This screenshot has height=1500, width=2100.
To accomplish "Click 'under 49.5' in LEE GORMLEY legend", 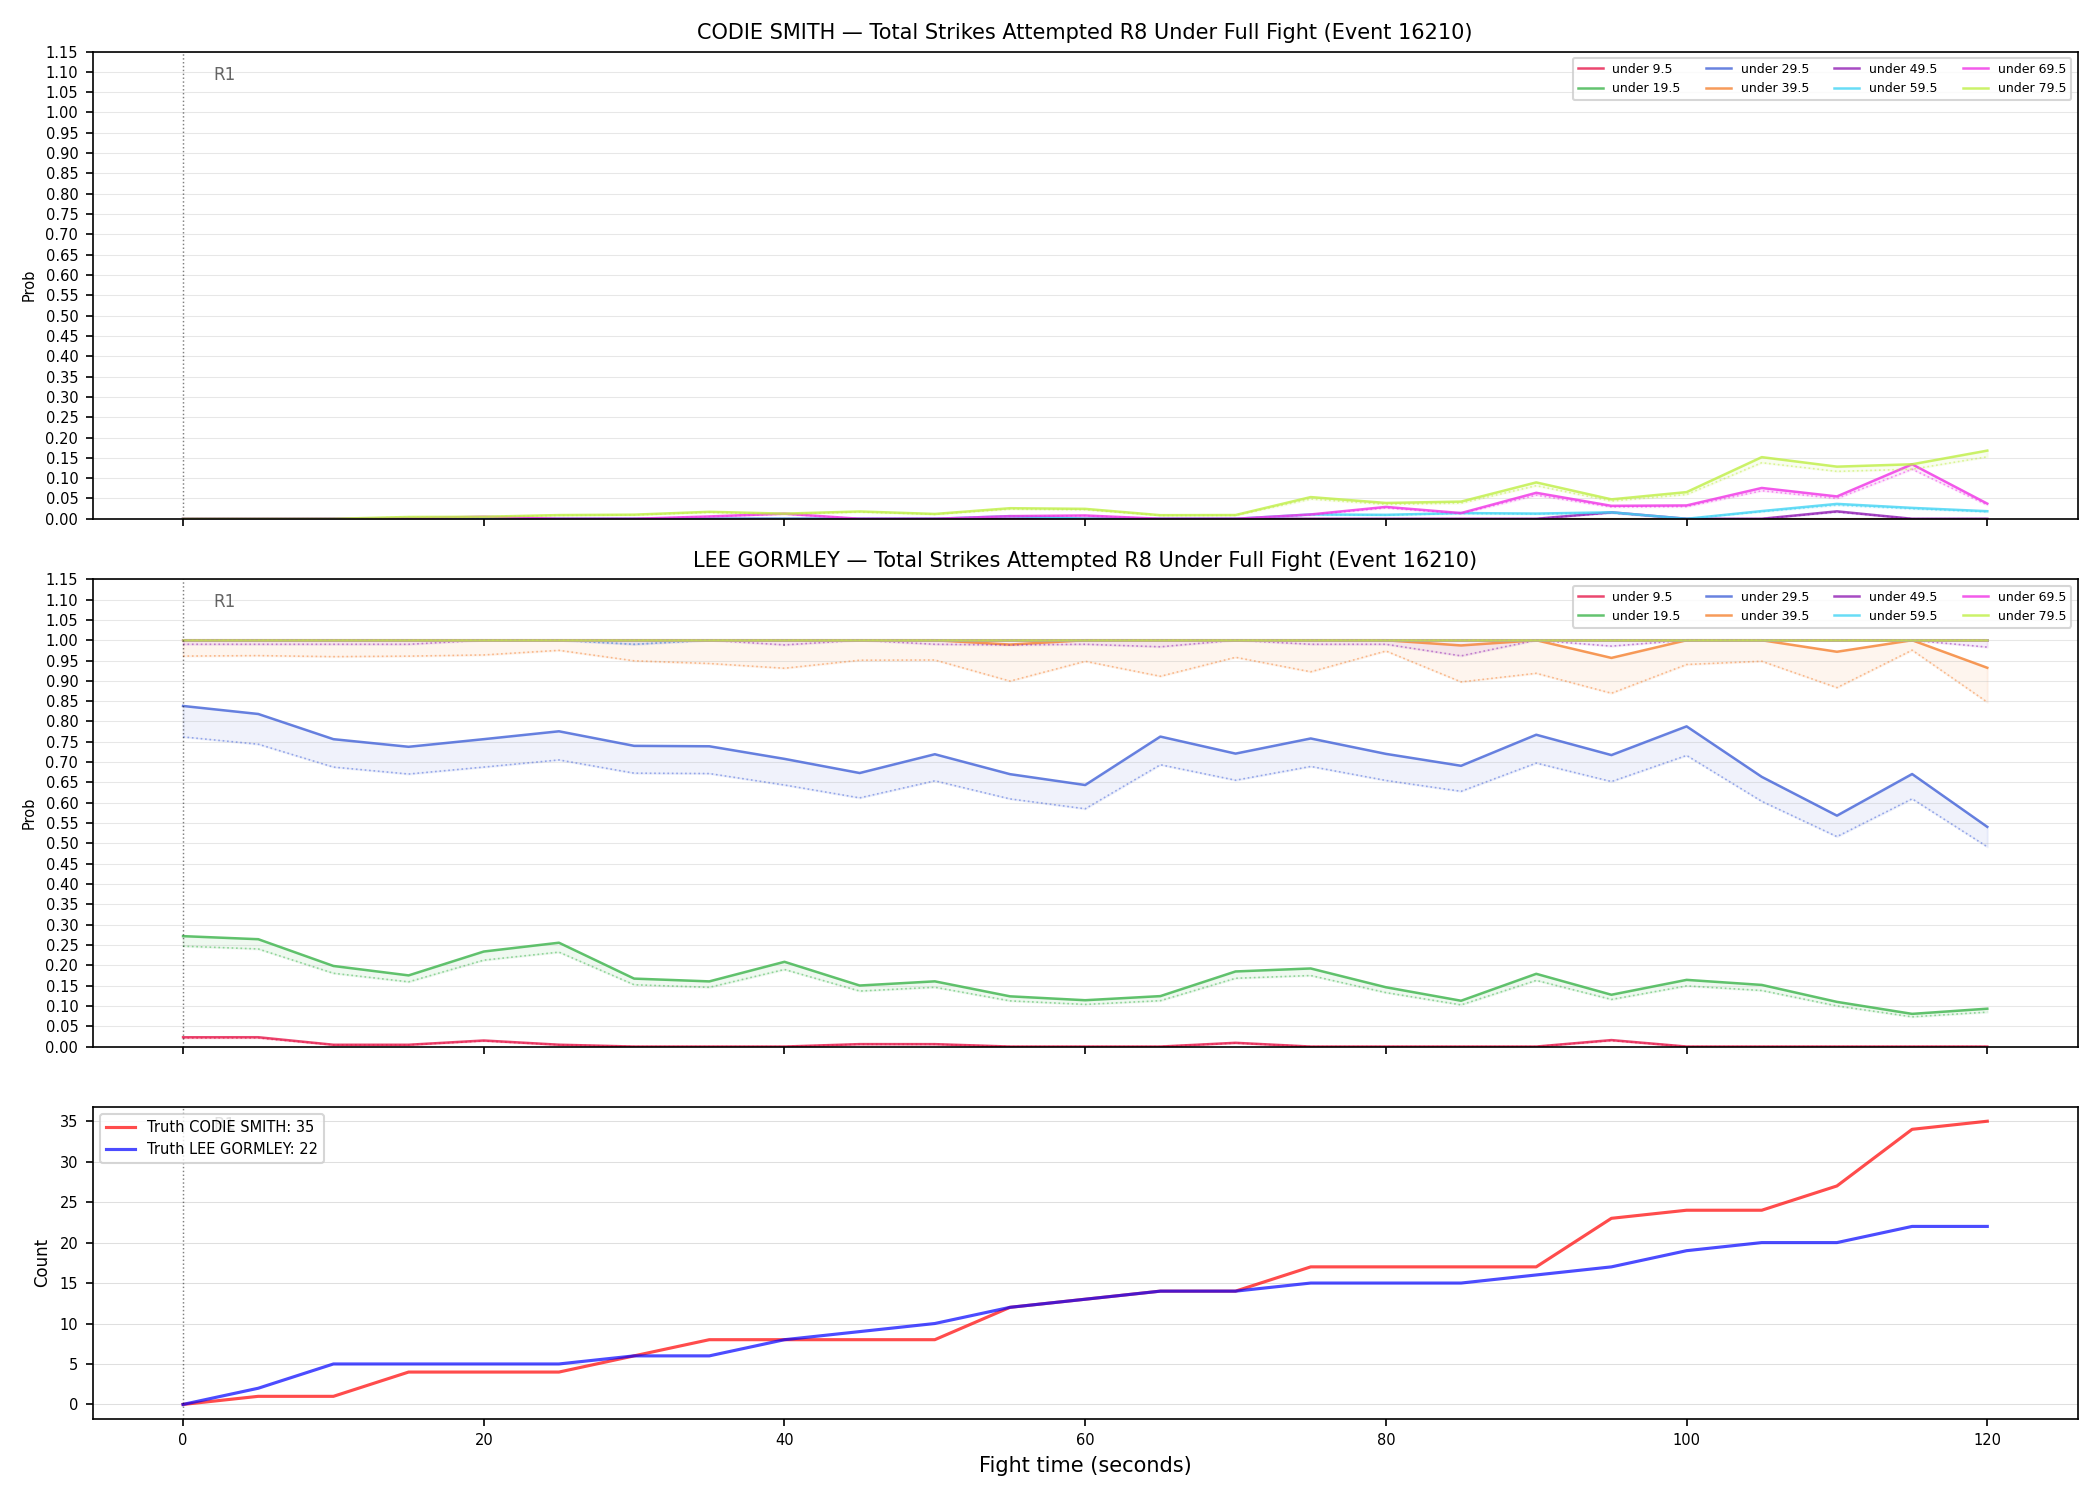I will click(x=1903, y=597).
